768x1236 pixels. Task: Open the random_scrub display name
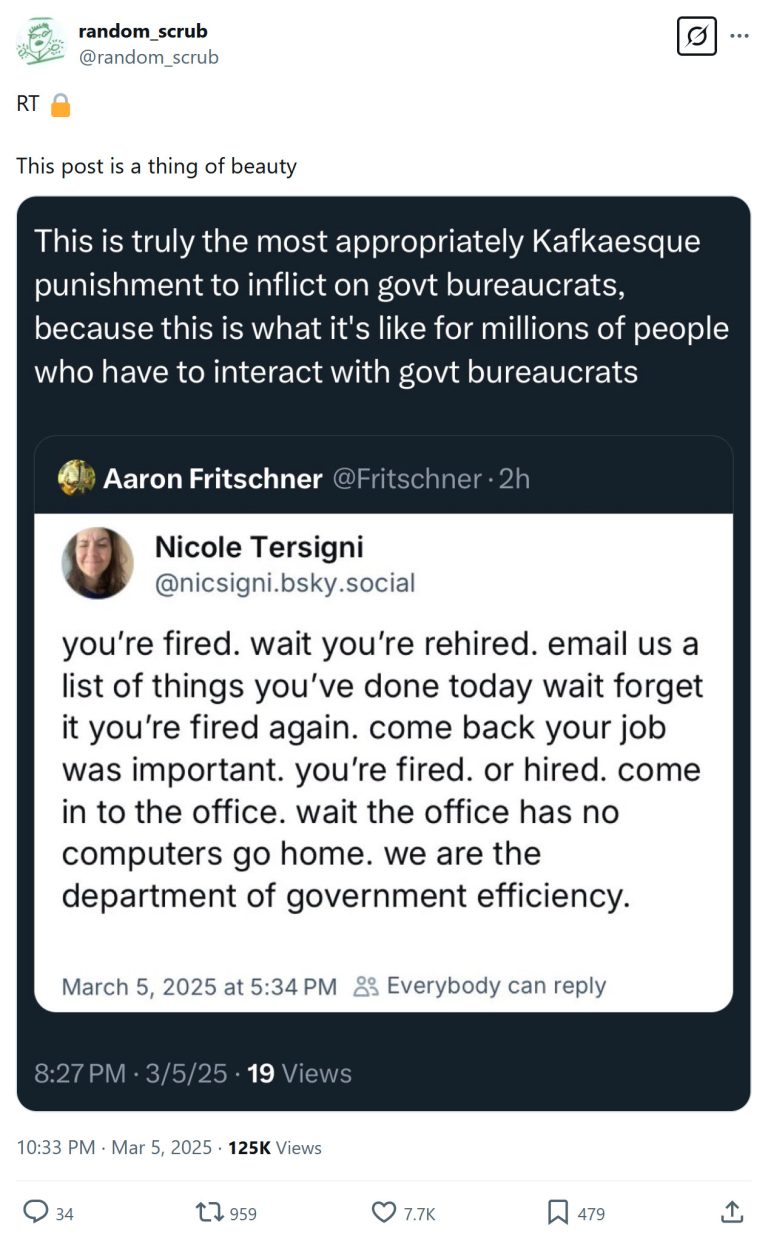pos(143,32)
